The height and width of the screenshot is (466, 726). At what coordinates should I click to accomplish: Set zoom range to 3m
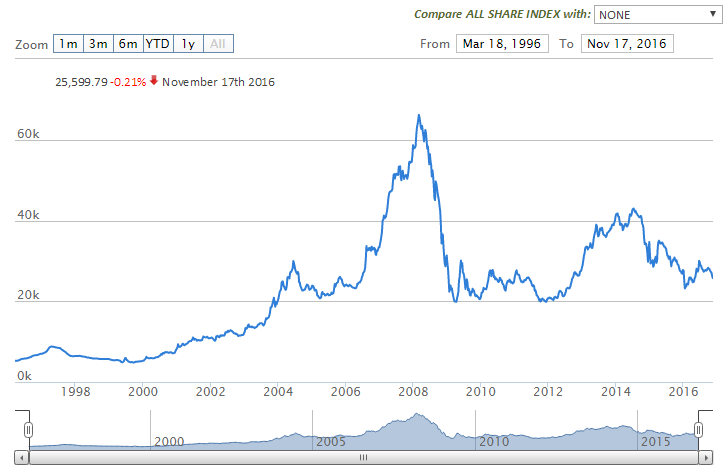point(98,44)
